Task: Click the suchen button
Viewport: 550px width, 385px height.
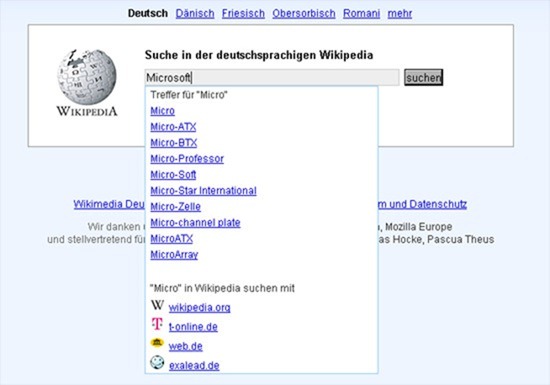Action: (x=424, y=77)
